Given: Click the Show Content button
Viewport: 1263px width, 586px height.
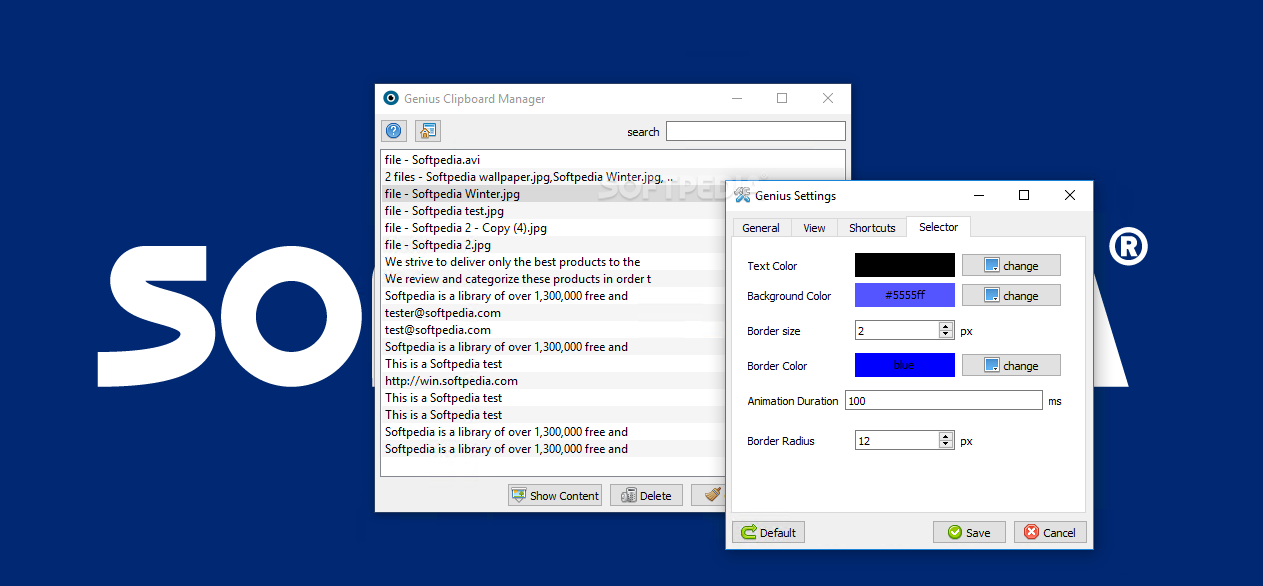Looking at the screenshot, I should [555, 495].
